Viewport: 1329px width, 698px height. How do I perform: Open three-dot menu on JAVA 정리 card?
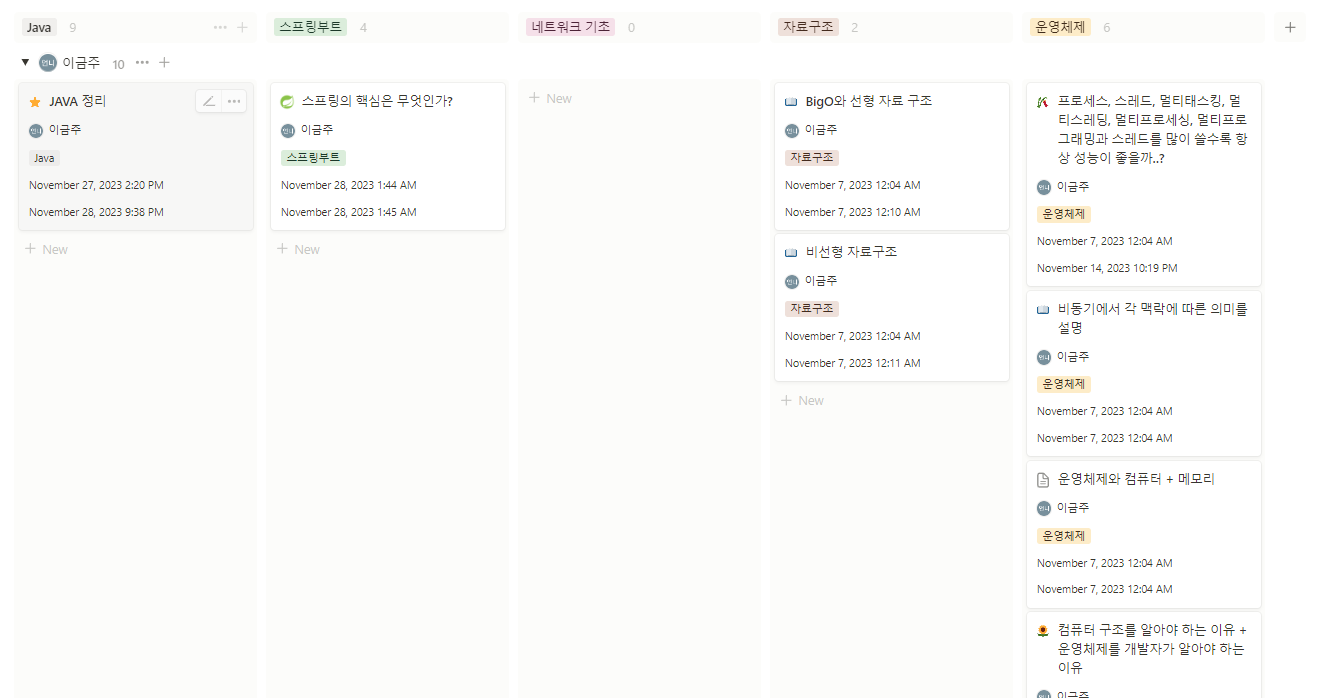(234, 101)
